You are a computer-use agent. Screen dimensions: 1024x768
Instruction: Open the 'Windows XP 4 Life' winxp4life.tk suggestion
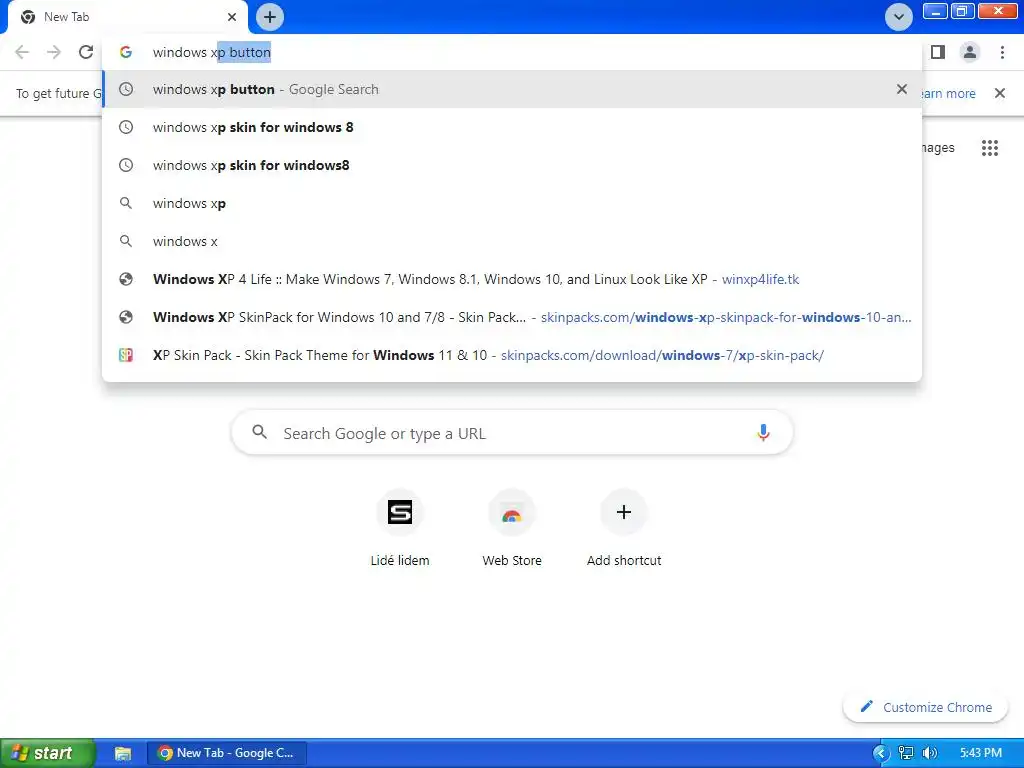coord(512,279)
